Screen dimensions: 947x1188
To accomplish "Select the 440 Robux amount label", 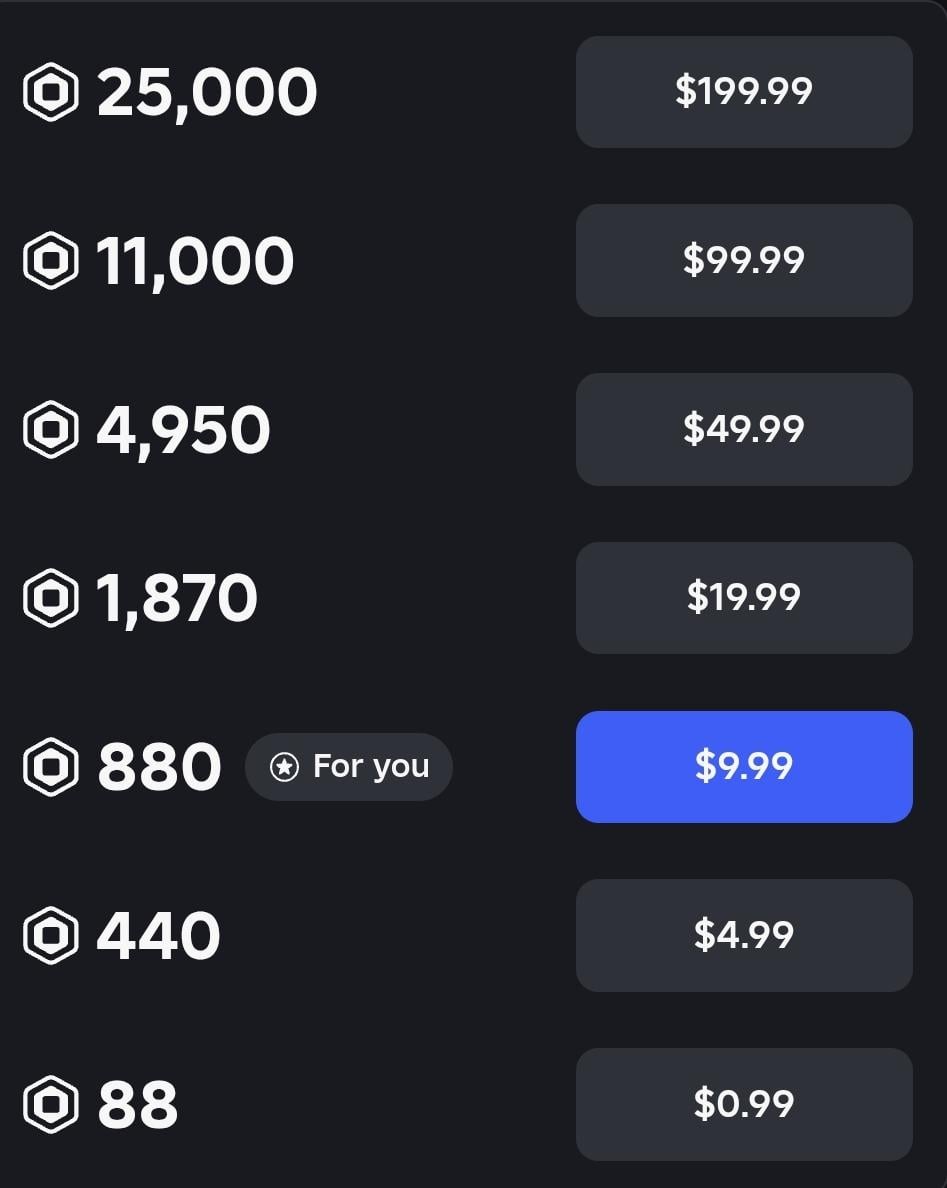I will tap(158, 936).
